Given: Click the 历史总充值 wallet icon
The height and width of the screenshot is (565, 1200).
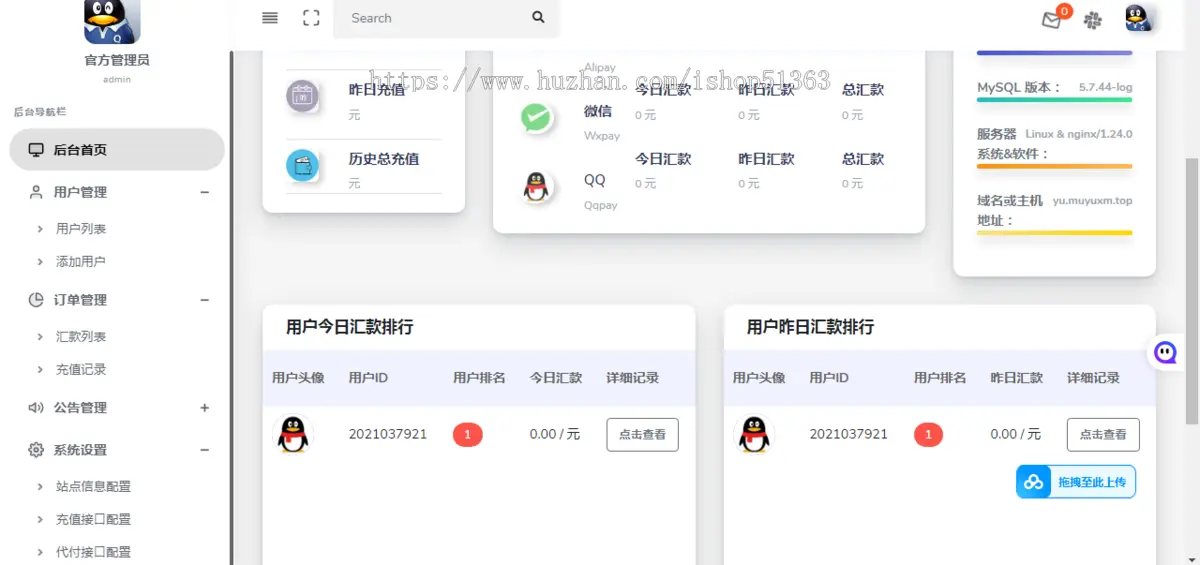Looking at the screenshot, I should (302, 166).
